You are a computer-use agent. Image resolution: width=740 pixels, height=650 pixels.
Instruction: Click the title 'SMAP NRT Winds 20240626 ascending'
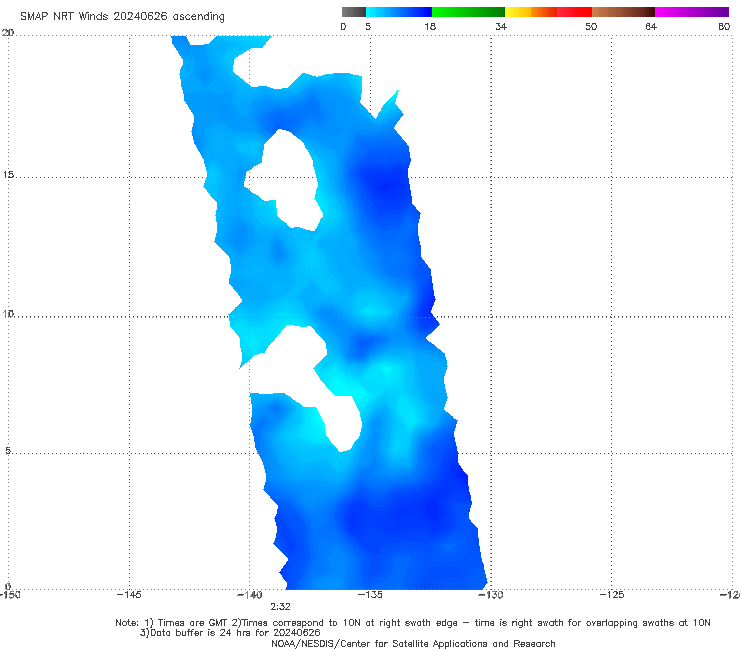click(x=122, y=16)
